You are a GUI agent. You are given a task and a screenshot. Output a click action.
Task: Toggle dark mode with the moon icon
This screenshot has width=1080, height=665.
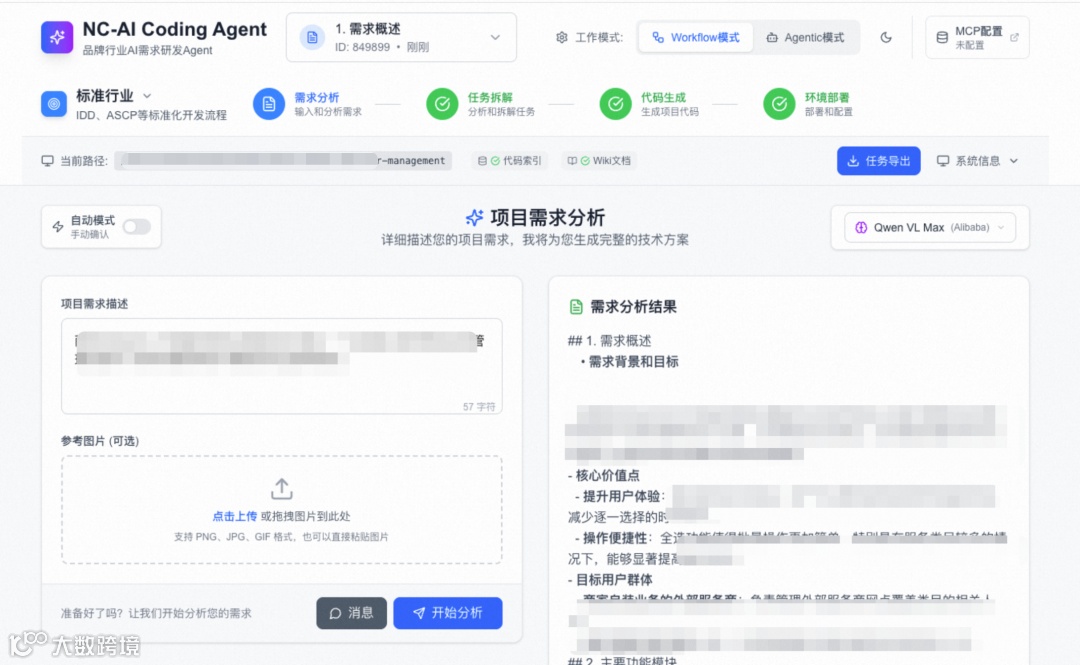click(x=886, y=37)
